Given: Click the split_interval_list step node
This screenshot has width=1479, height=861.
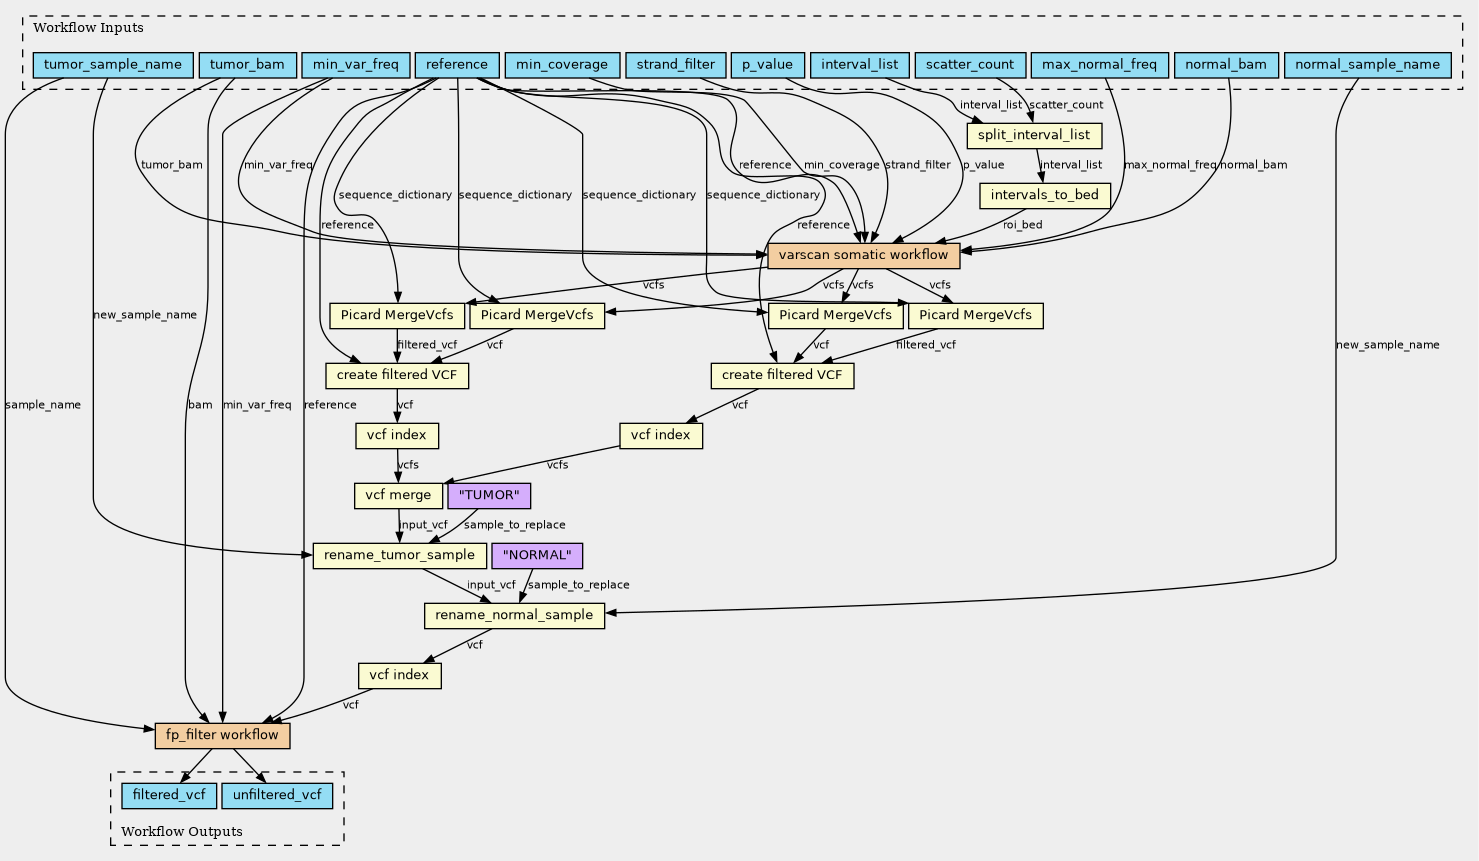Looking at the screenshot, I should (x=1034, y=135).
